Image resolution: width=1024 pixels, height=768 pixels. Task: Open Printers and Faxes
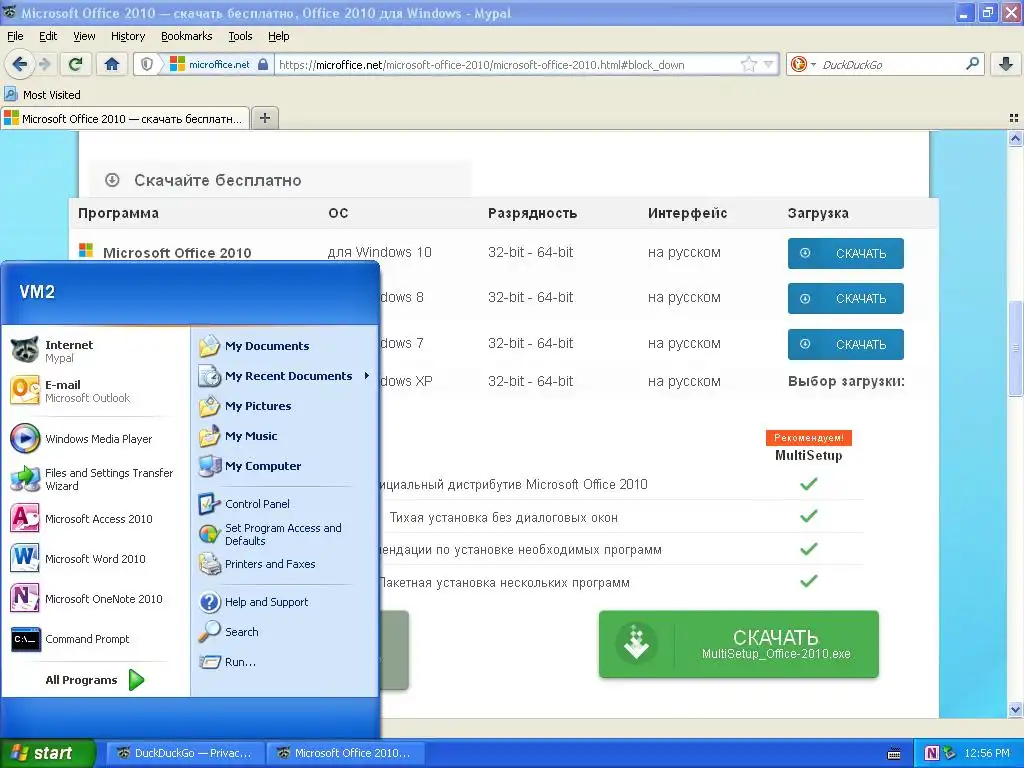click(x=285, y=564)
